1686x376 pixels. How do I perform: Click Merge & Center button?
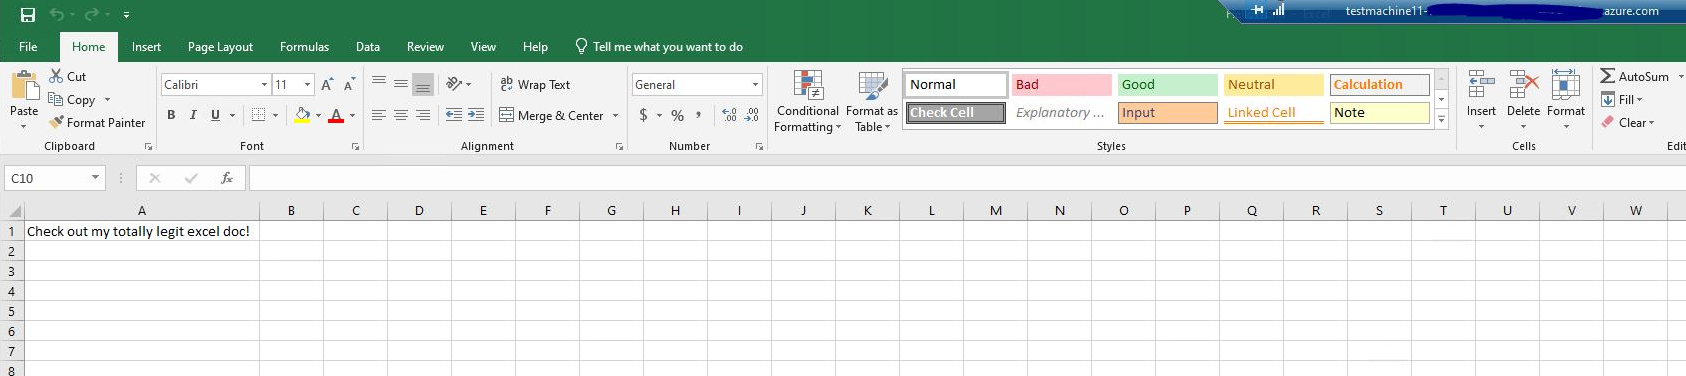pos(551,115)
